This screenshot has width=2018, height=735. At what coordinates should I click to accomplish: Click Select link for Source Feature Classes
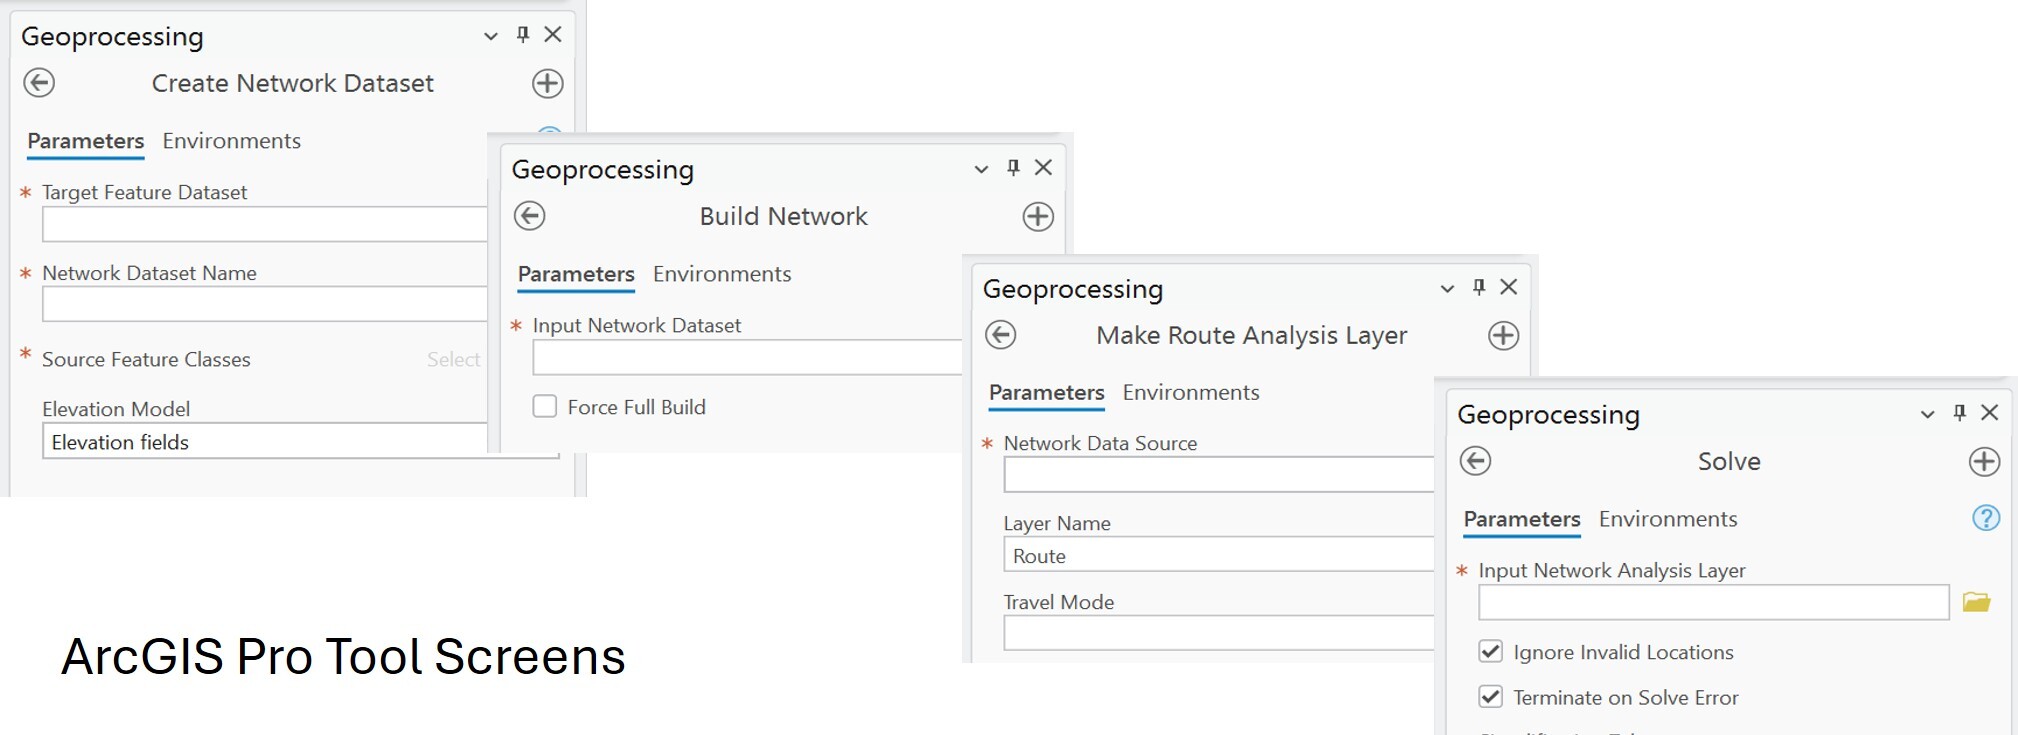point(453,359)
